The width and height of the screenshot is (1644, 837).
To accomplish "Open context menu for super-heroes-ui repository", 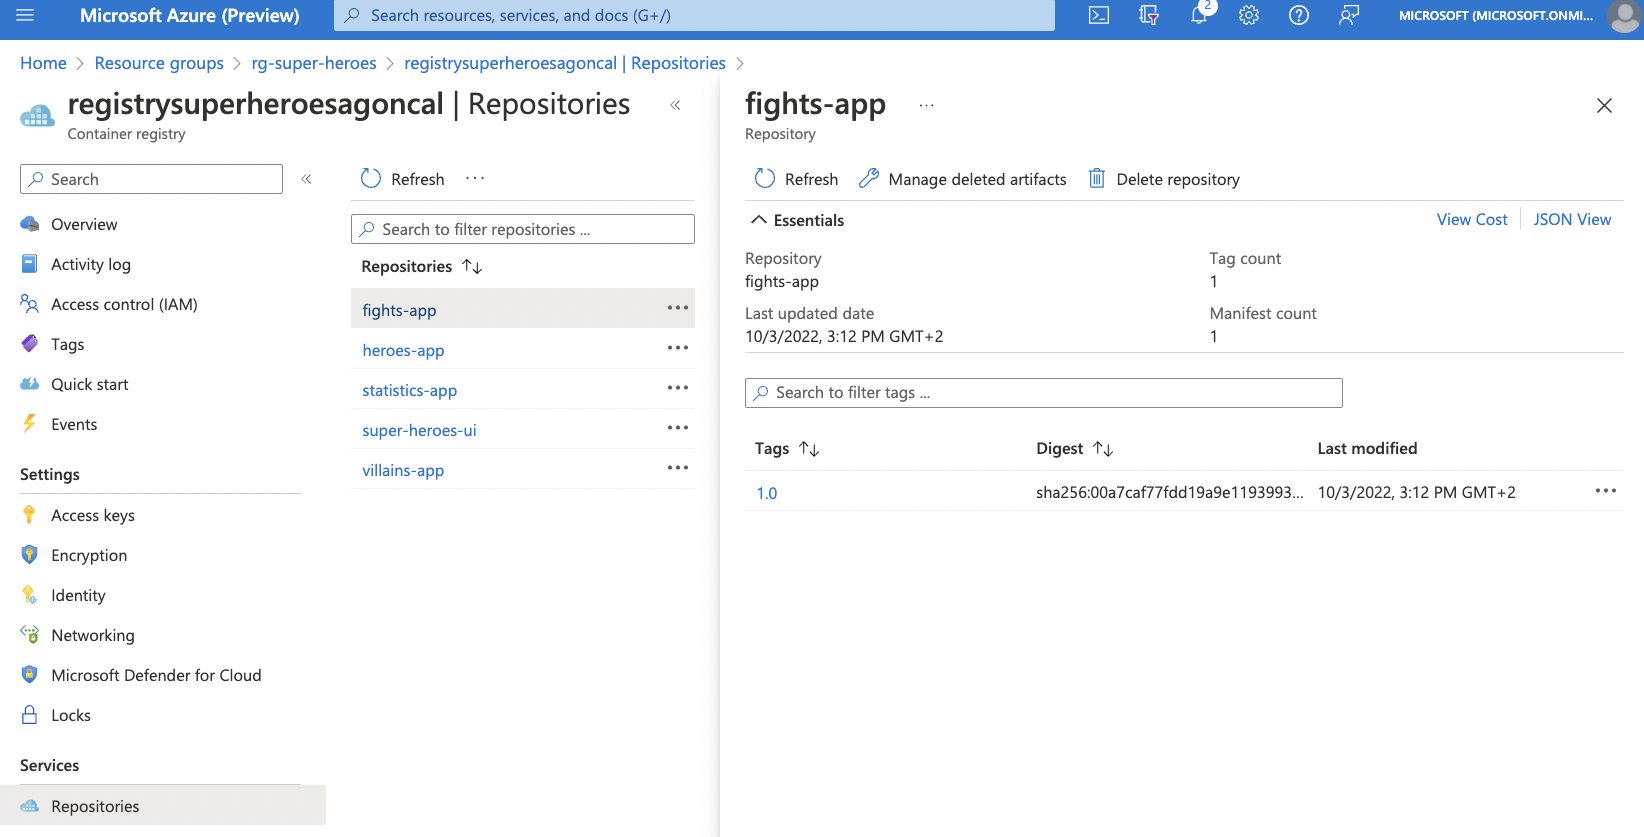I will click(678, 428).
